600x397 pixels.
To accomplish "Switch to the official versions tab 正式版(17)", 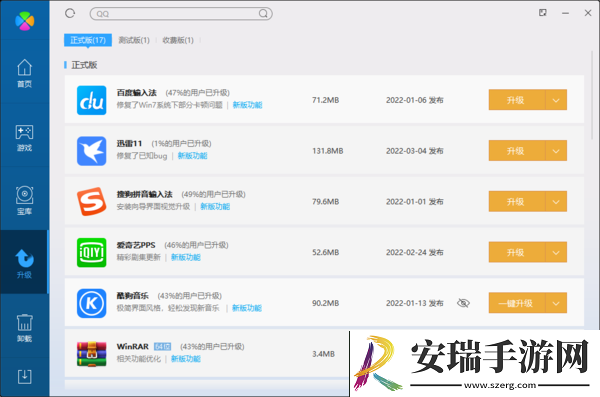I will point(88,40).
